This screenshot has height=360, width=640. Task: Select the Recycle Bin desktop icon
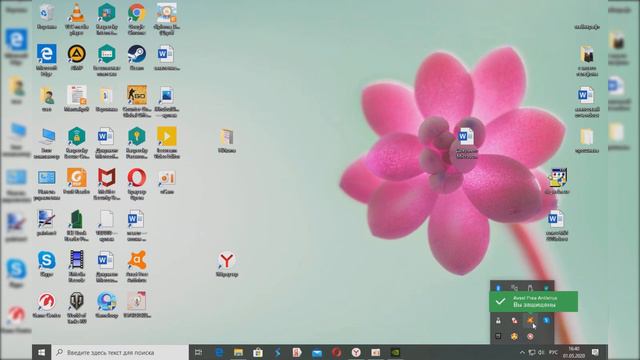pos(47,16)
